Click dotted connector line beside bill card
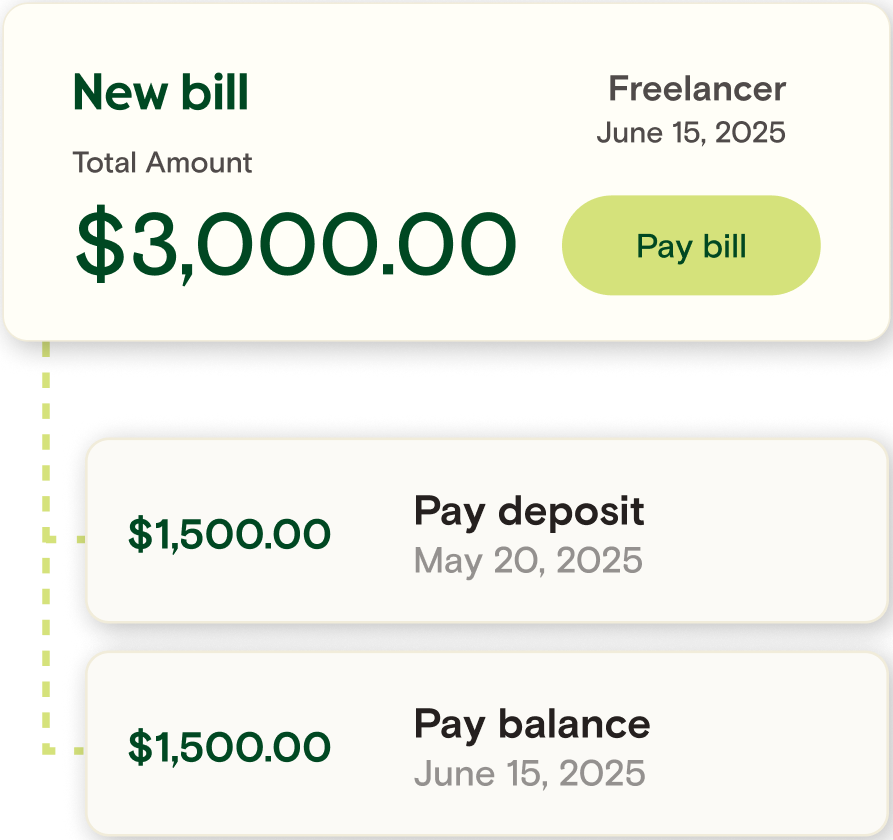This screenshot has width=893, height=840. pyautogui.click(x=46, y=439)
